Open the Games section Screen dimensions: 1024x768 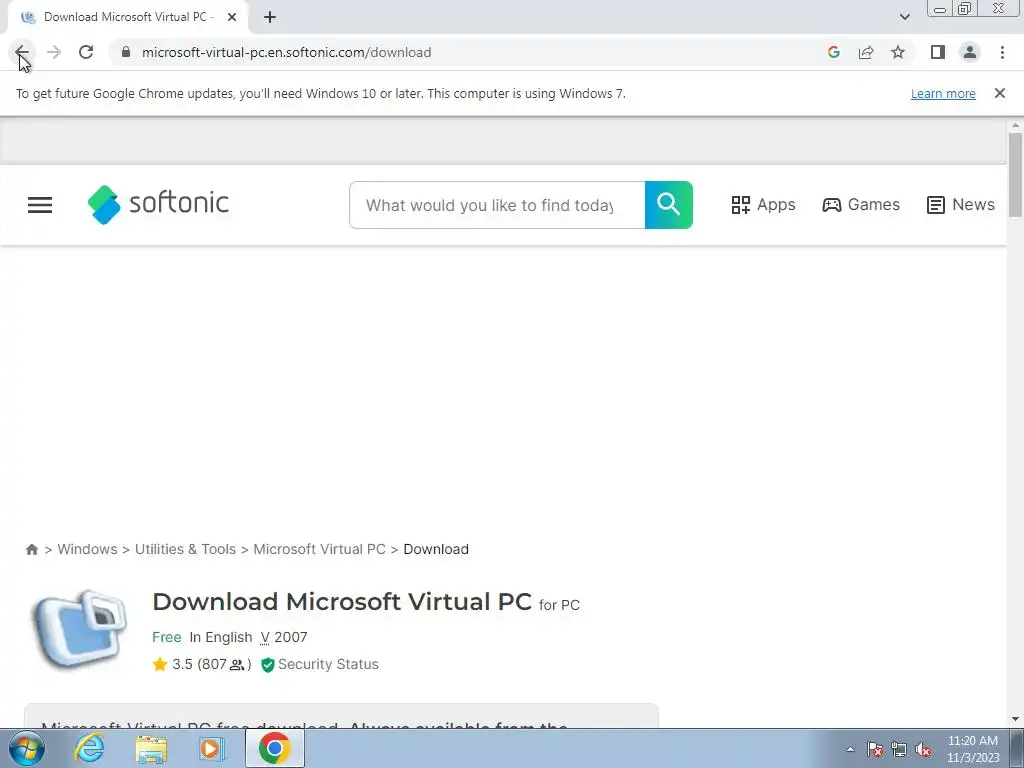[861, 205]
